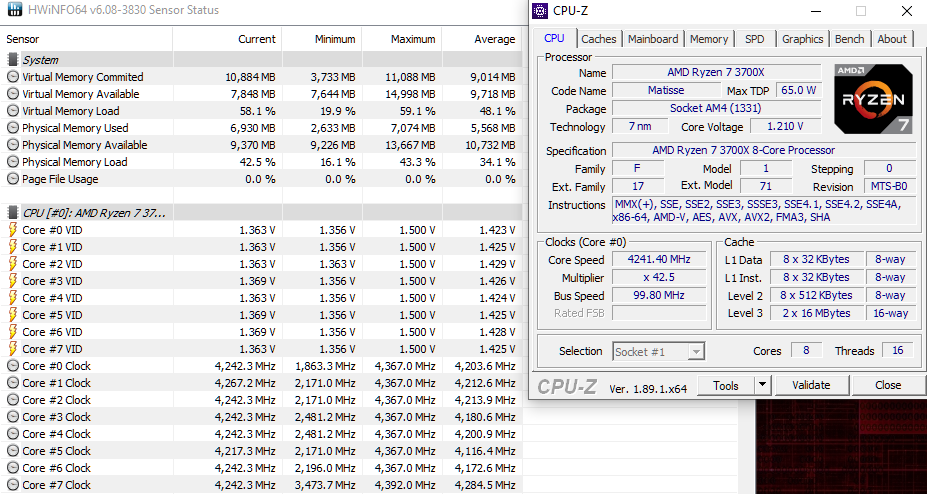Click the Core #7 VID lightning icon
927x494 pixels.
(12, 349)
